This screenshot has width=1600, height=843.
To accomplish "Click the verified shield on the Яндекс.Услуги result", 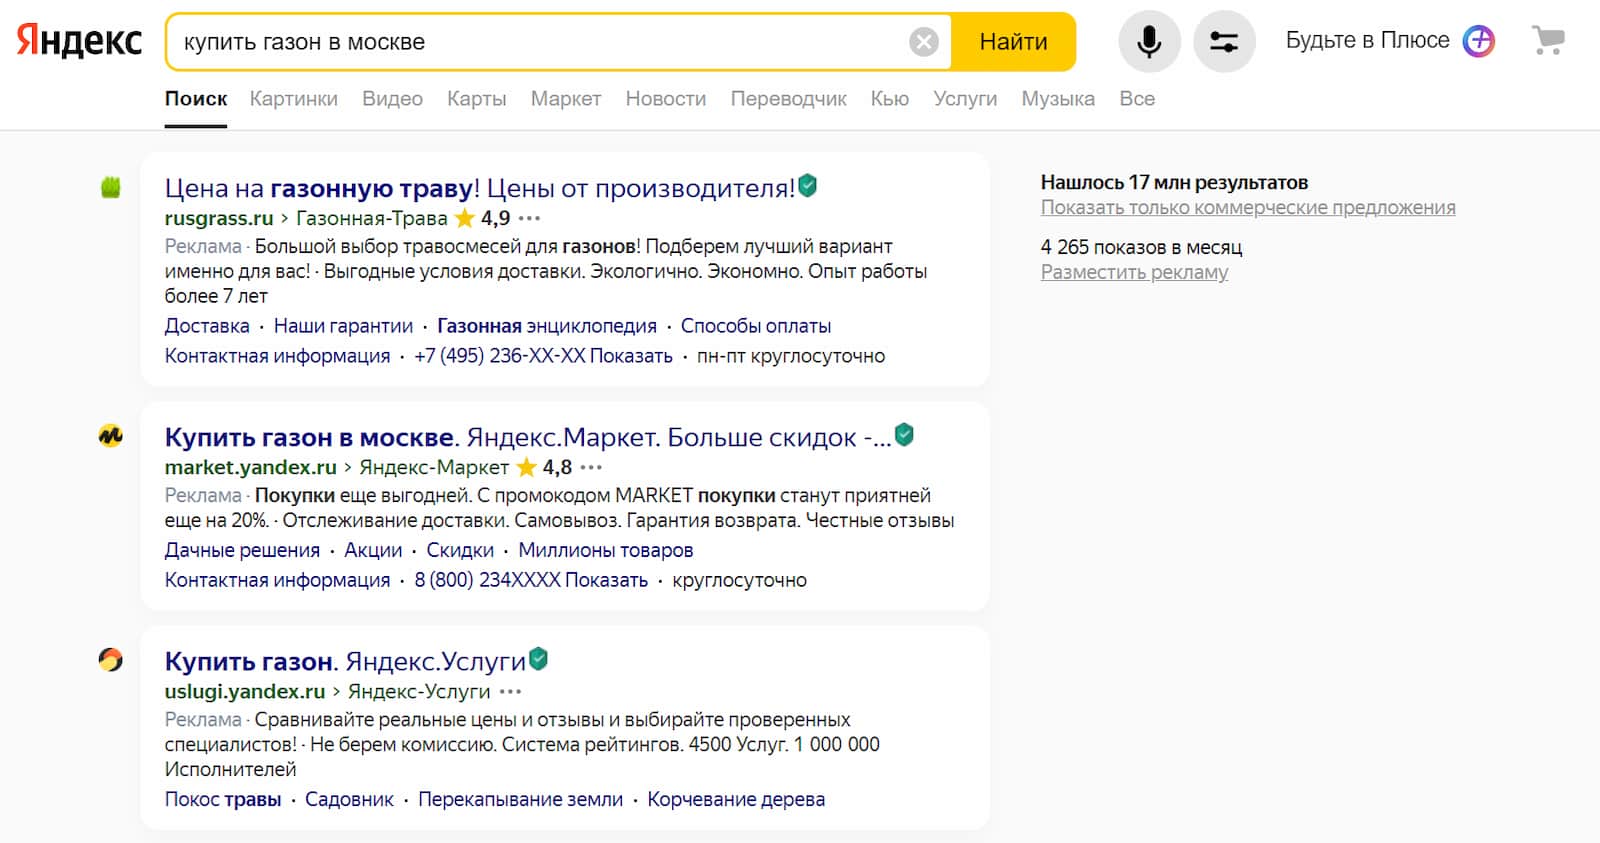I will point(538,658).
